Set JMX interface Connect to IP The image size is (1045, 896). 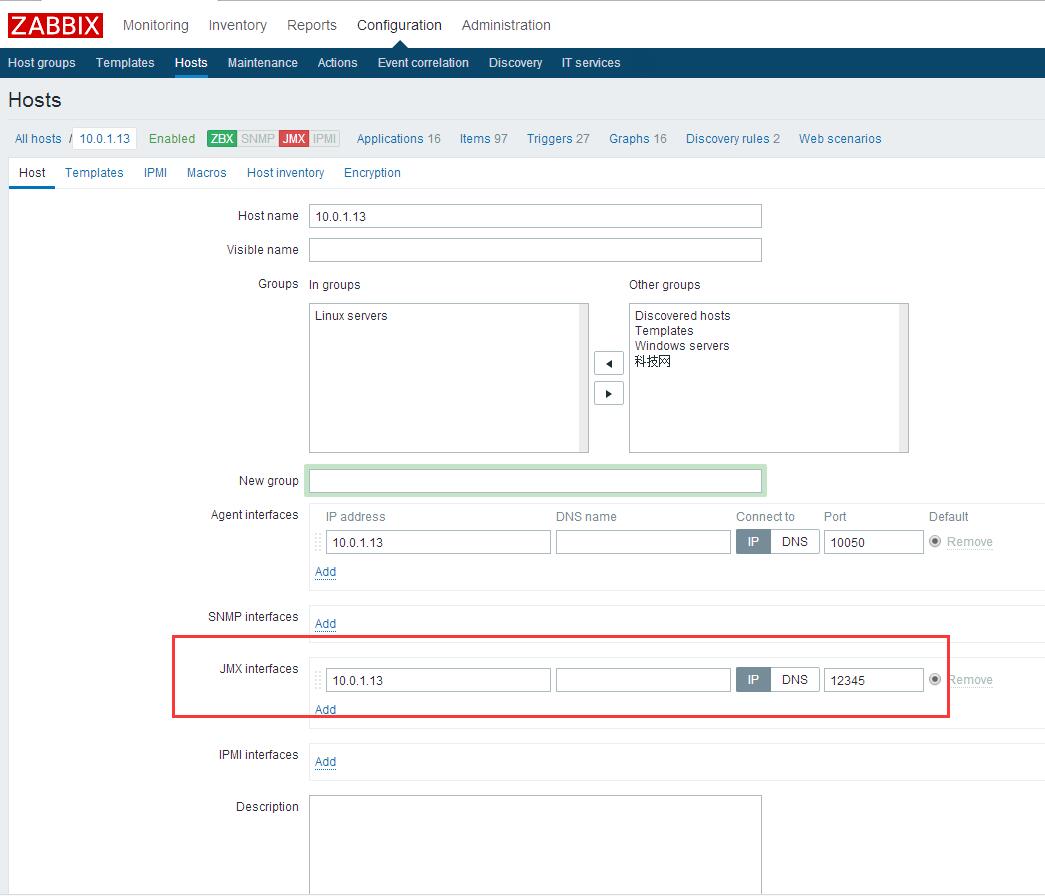click(x=753, y=680)
